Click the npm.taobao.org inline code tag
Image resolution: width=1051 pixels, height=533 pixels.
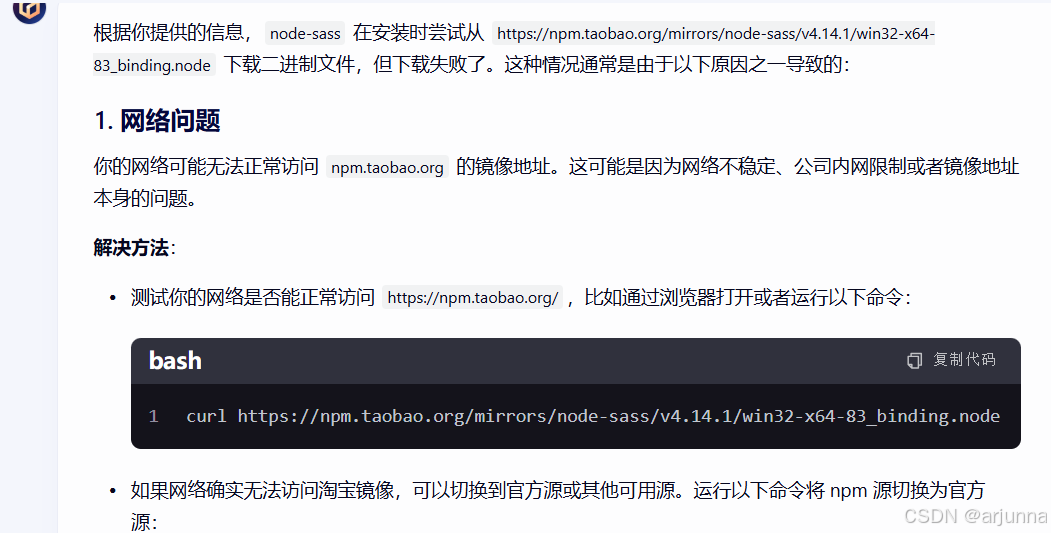[x=387, y=167]
